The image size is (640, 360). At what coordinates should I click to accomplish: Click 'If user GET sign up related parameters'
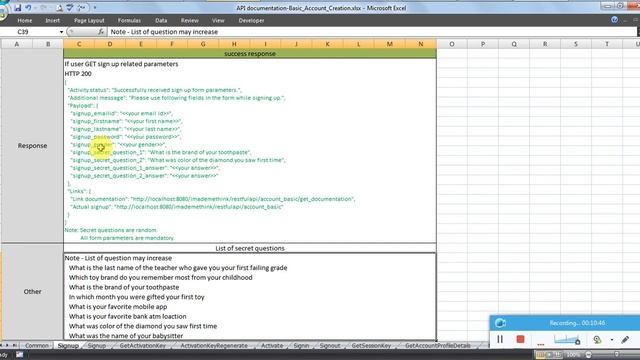click(x=121, y=64)
